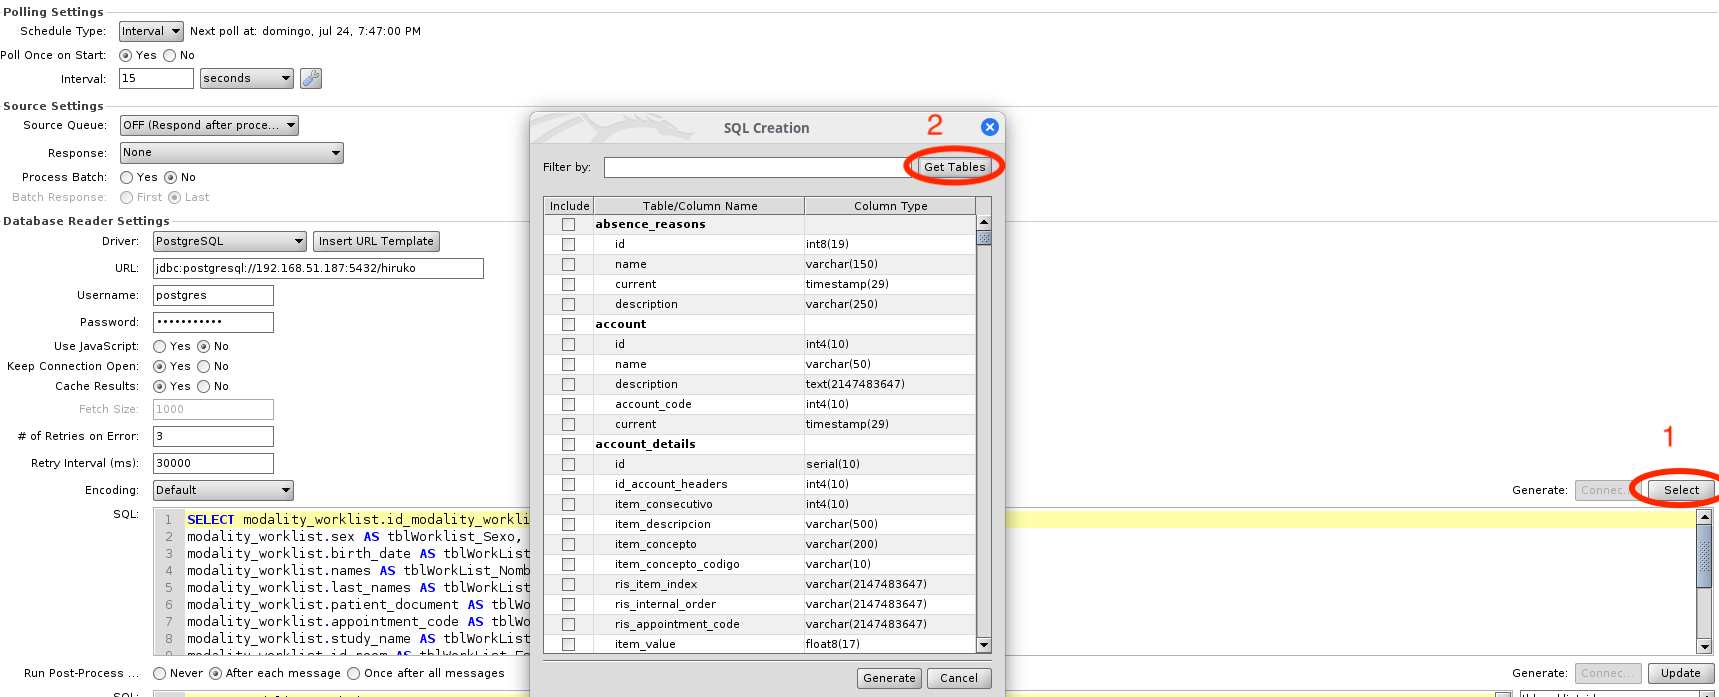Check the Include box for absence_reasons table
1719x697 pixels.
coord(568,225)
